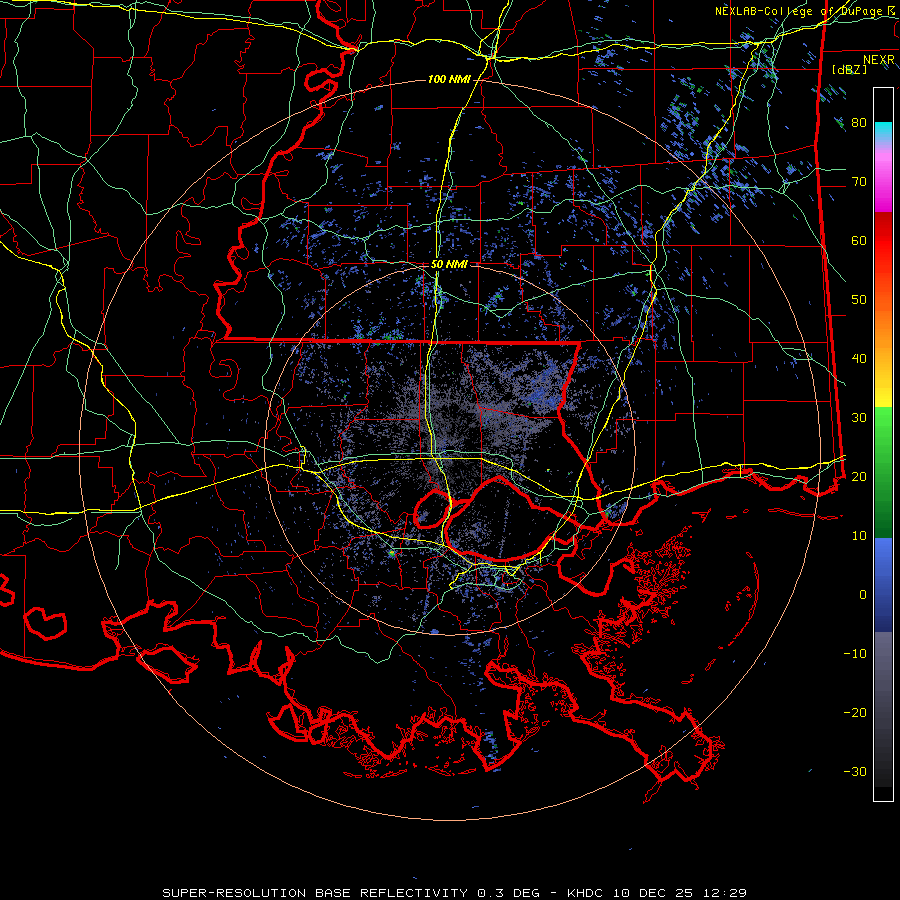This screenshot has width=900, height=900.
Task: Click the positive 20 value on the dBZ scale
Action: 859,476
